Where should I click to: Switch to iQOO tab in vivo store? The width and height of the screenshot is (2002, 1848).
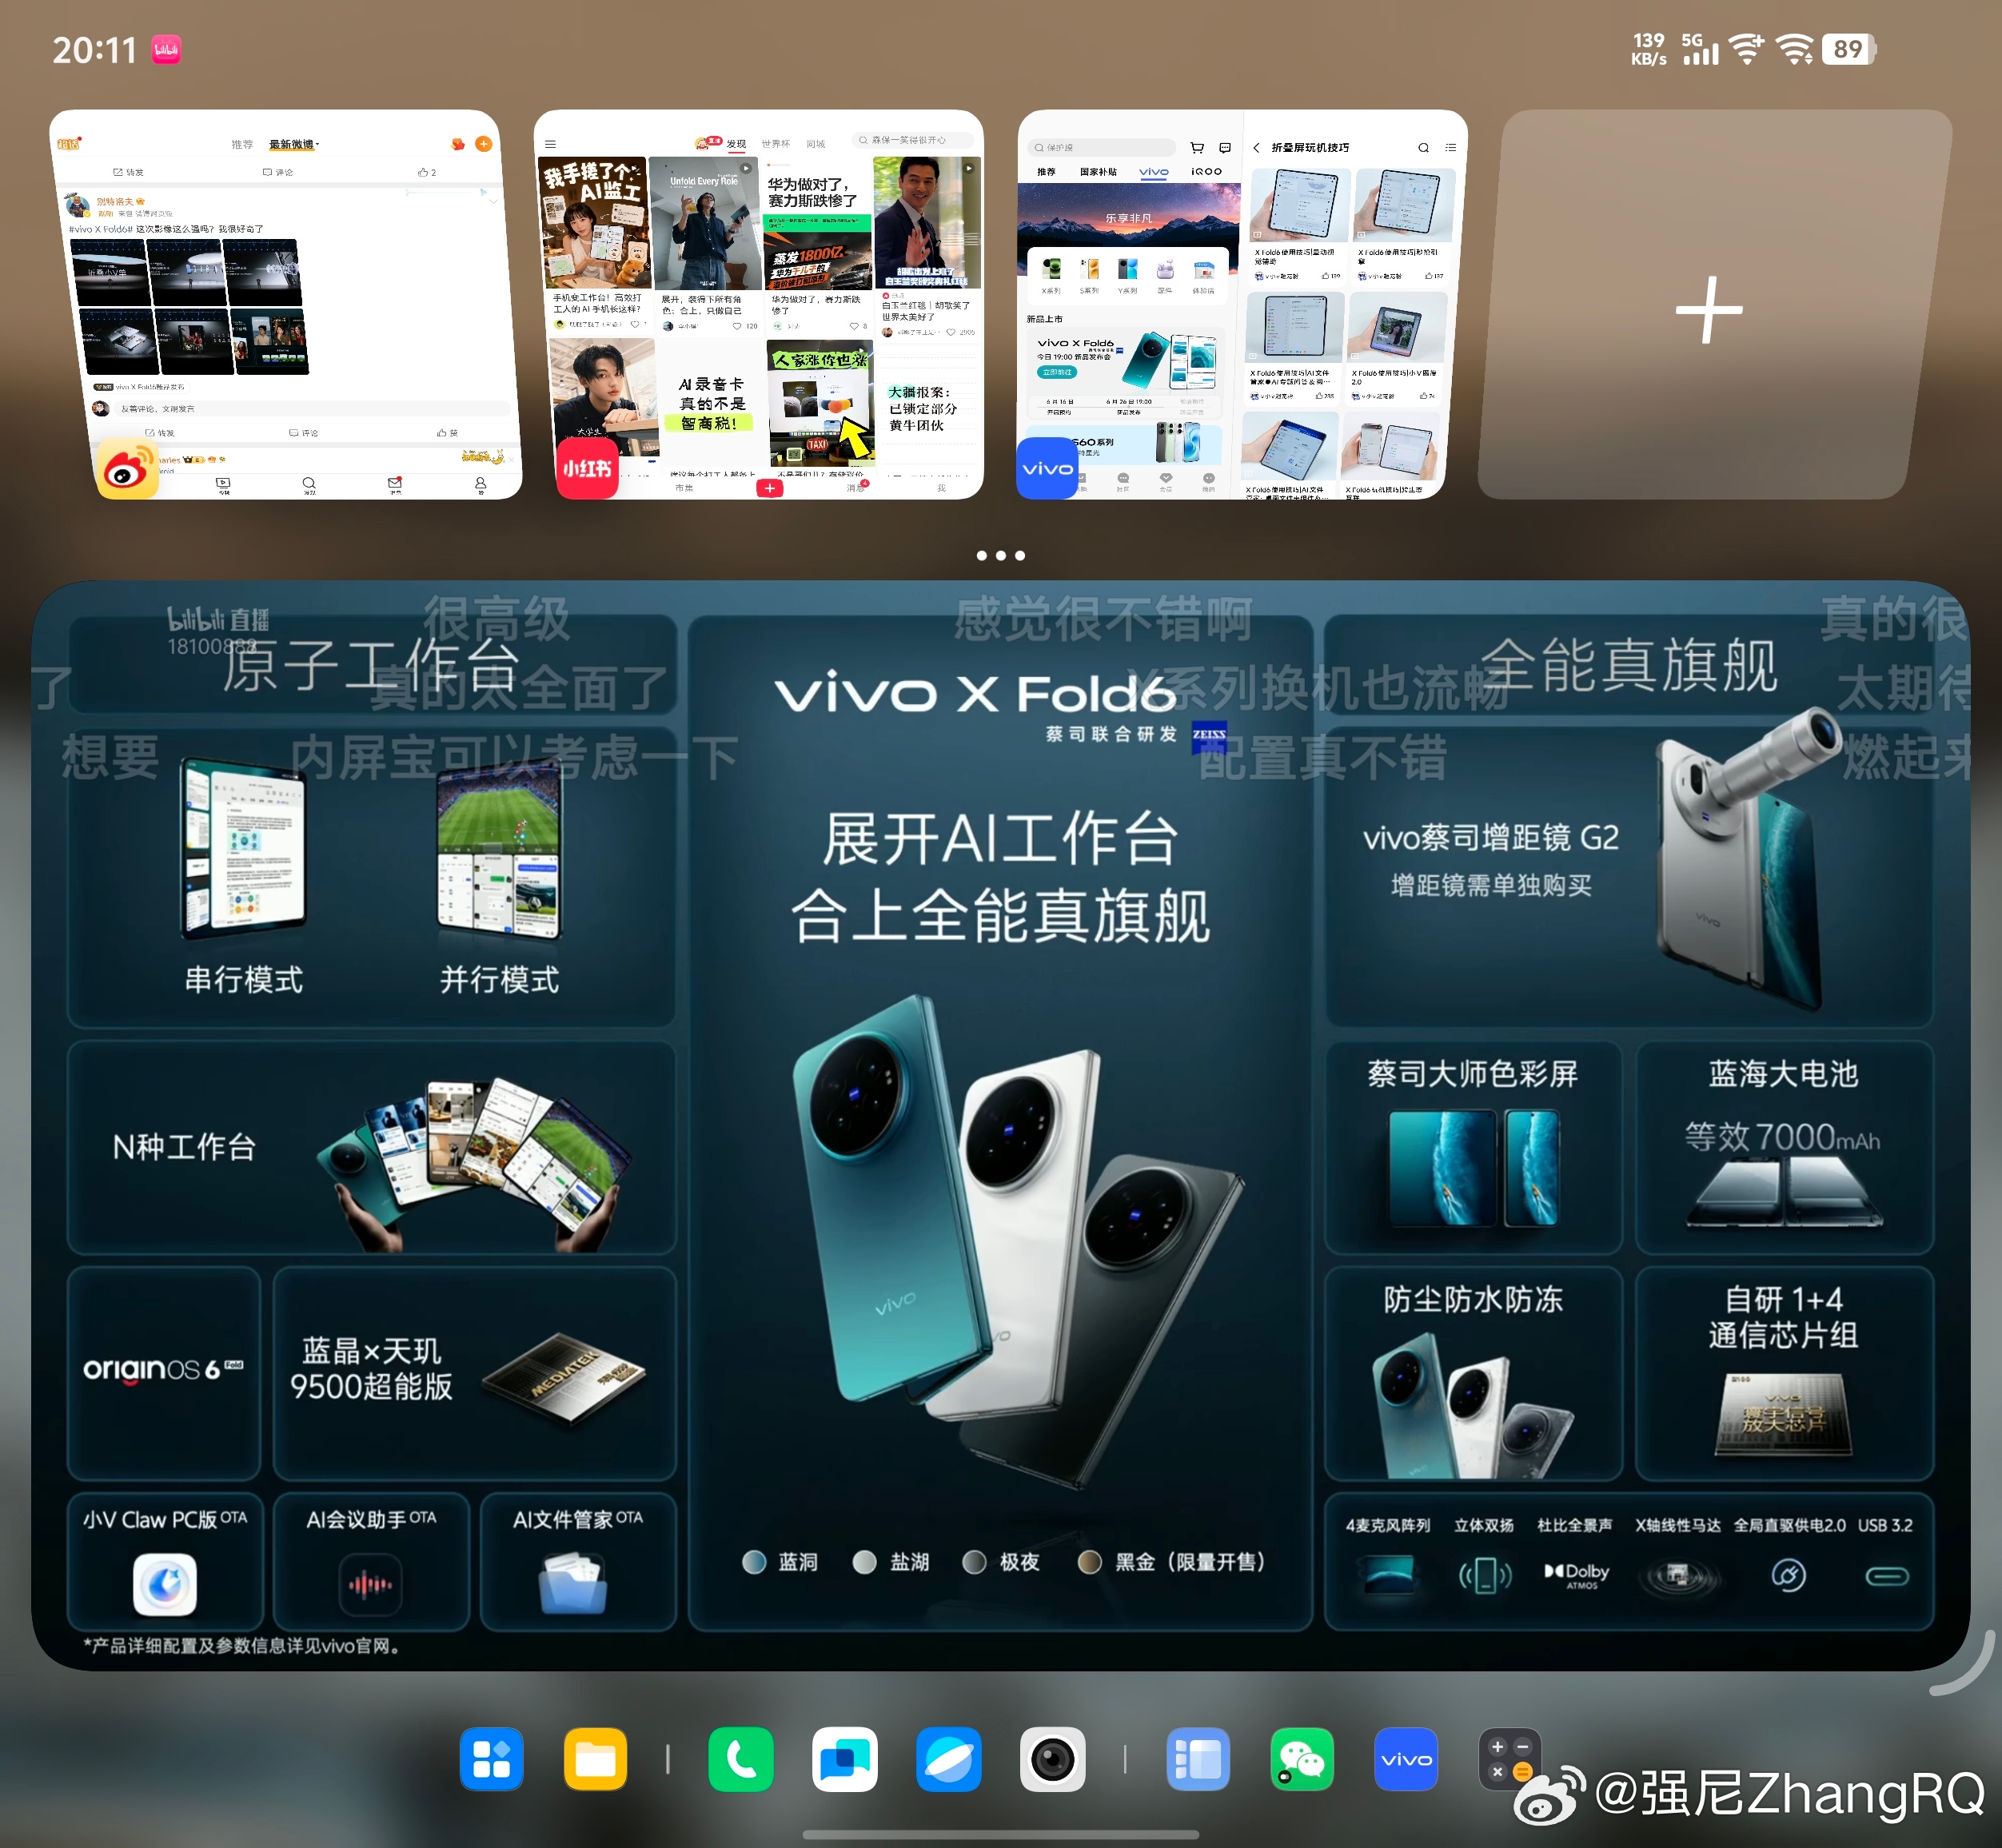click(1207, 172)
